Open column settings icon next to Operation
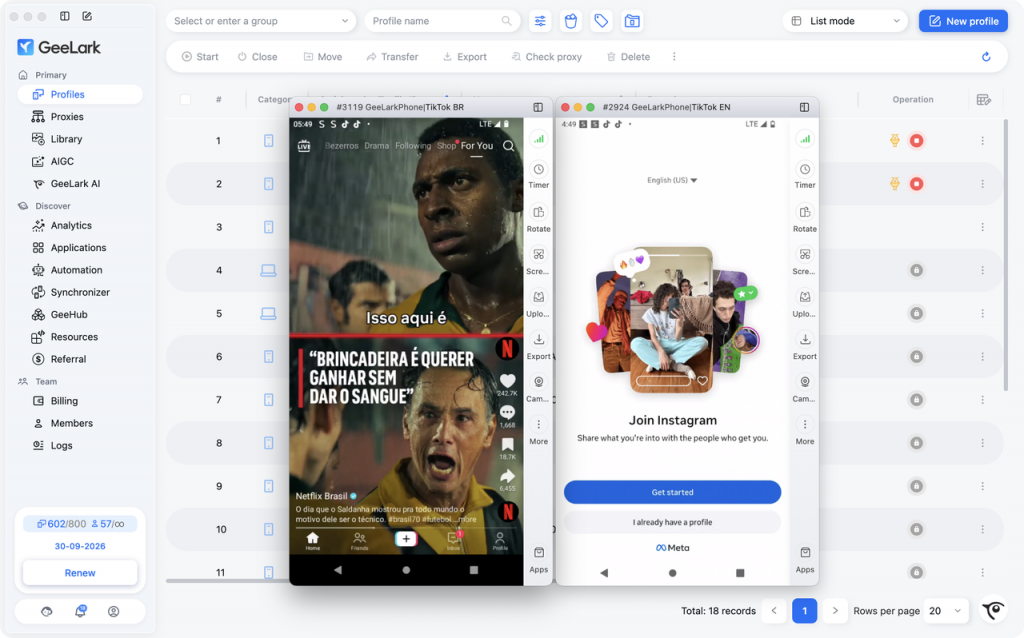Viewport: 1024px width, 638px height. [x=984, y=99]
